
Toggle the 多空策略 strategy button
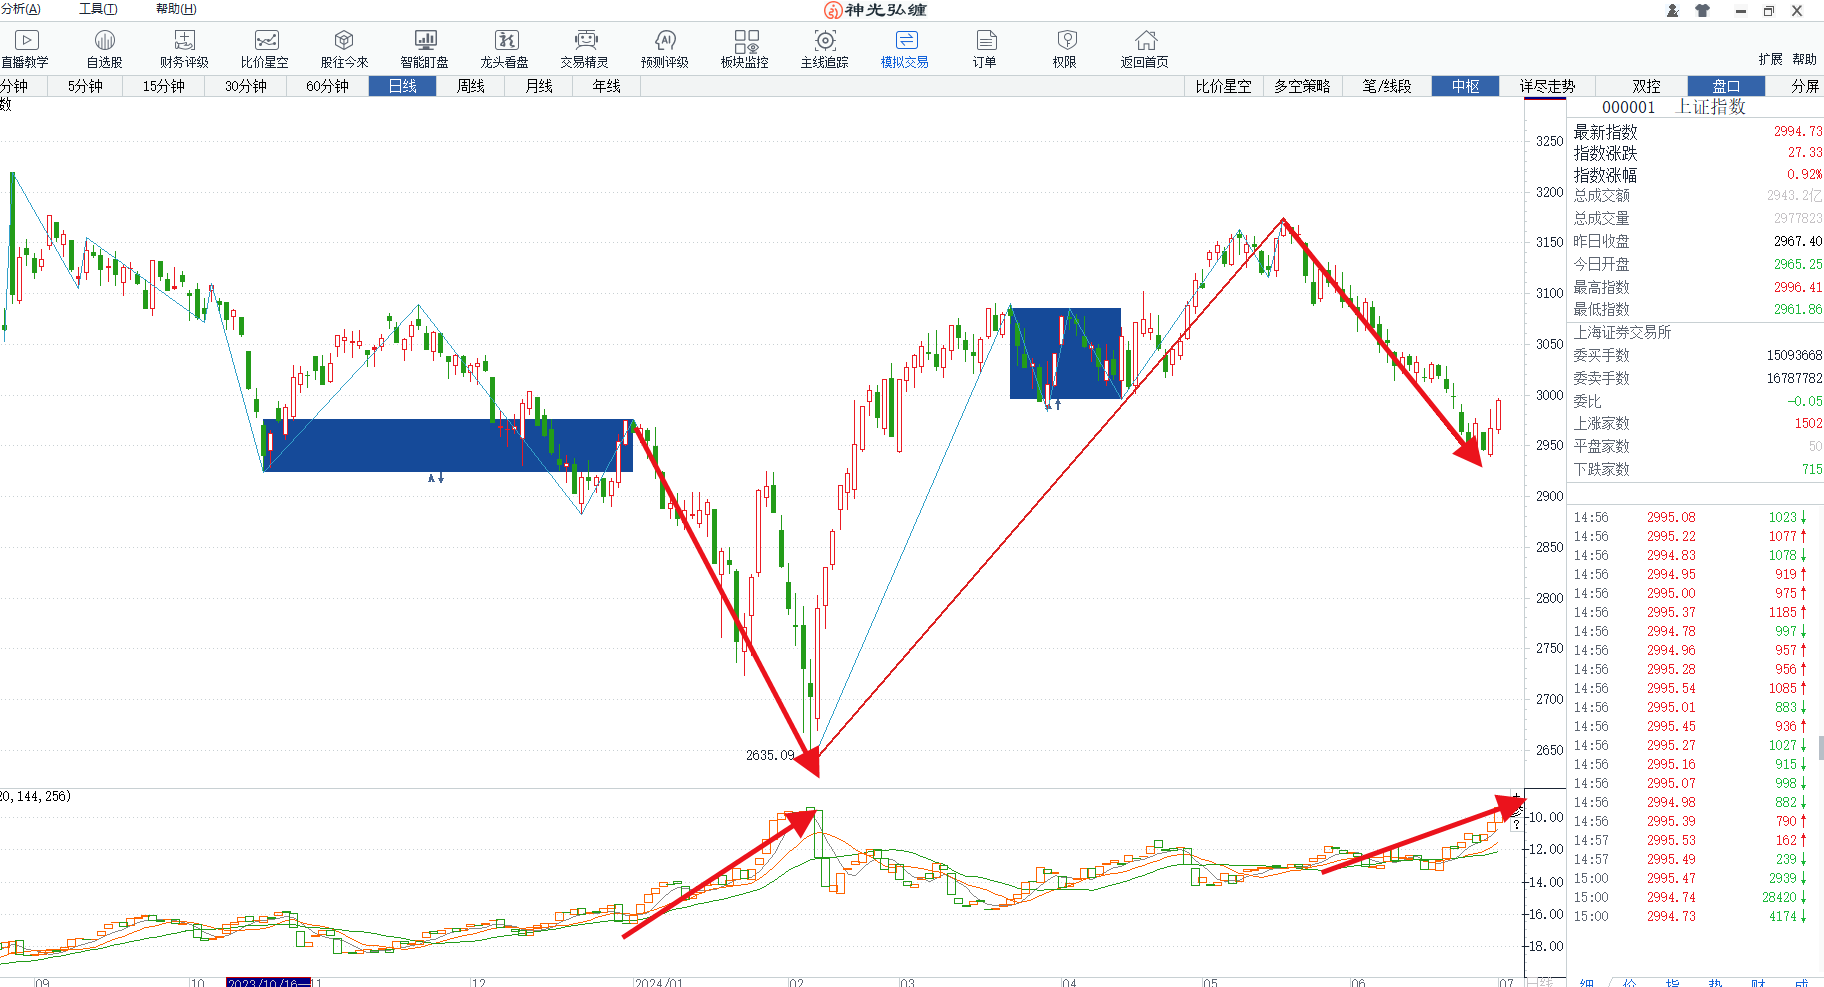click(x=1302, y=86)
